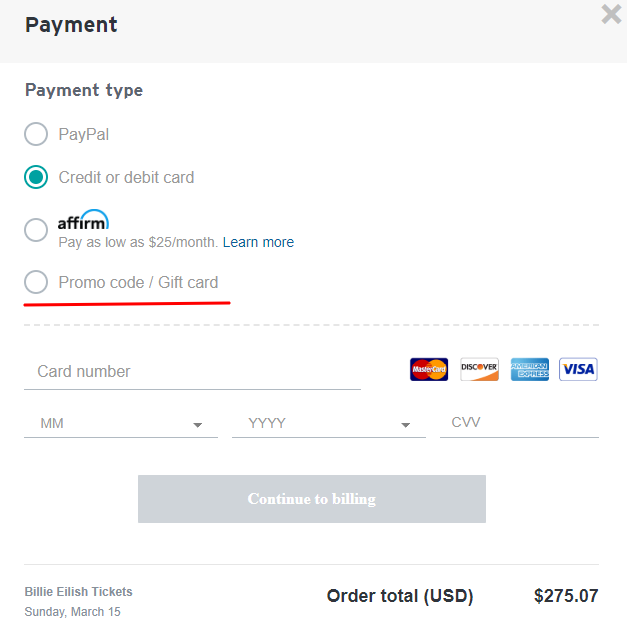
Task: Focus the Card number field
Action: point(192,372)
